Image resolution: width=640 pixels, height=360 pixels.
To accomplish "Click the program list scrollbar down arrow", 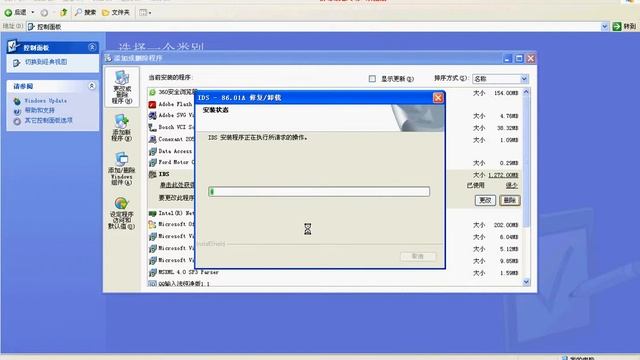I will pyautogui.click(x=526, y=282).
